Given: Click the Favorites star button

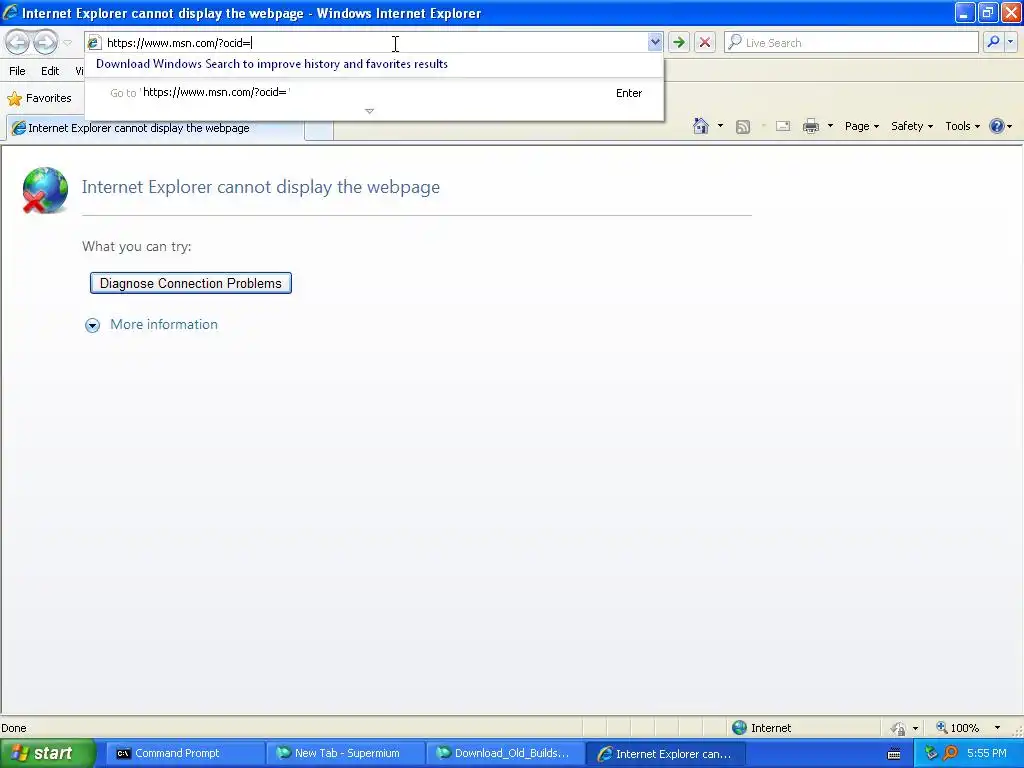Looking at the screenshot, I should (x=39, y=98).
